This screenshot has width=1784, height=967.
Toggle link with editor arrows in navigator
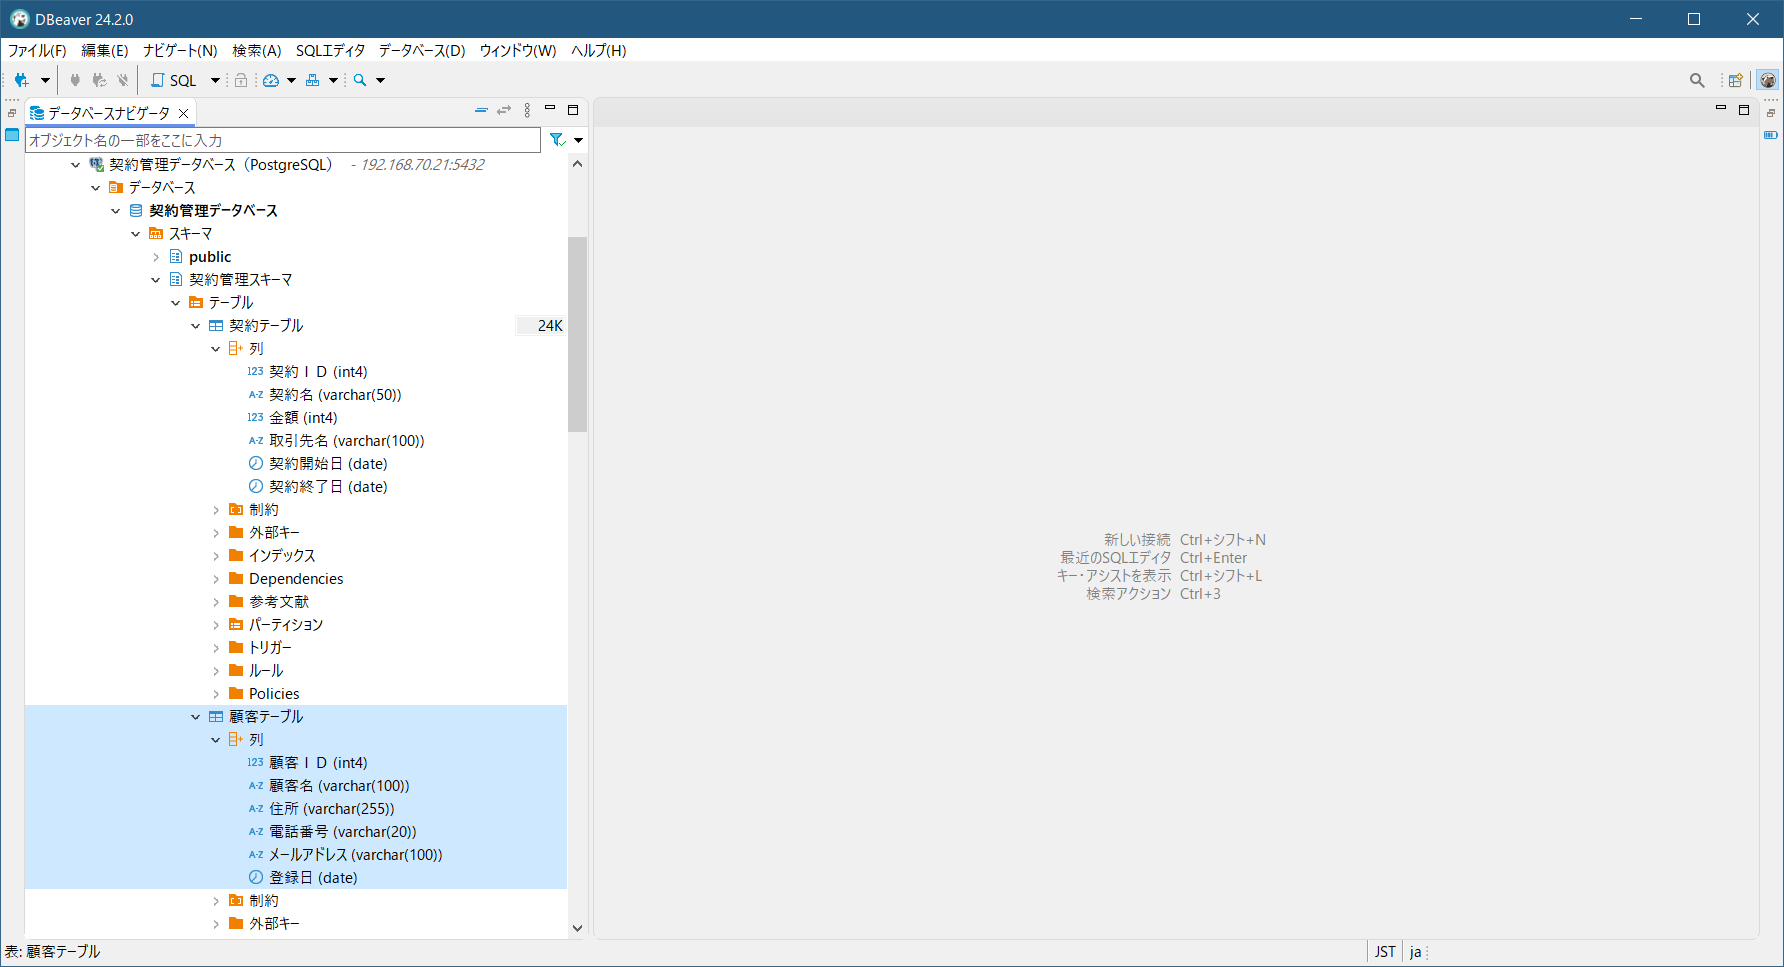click(504, 110)
